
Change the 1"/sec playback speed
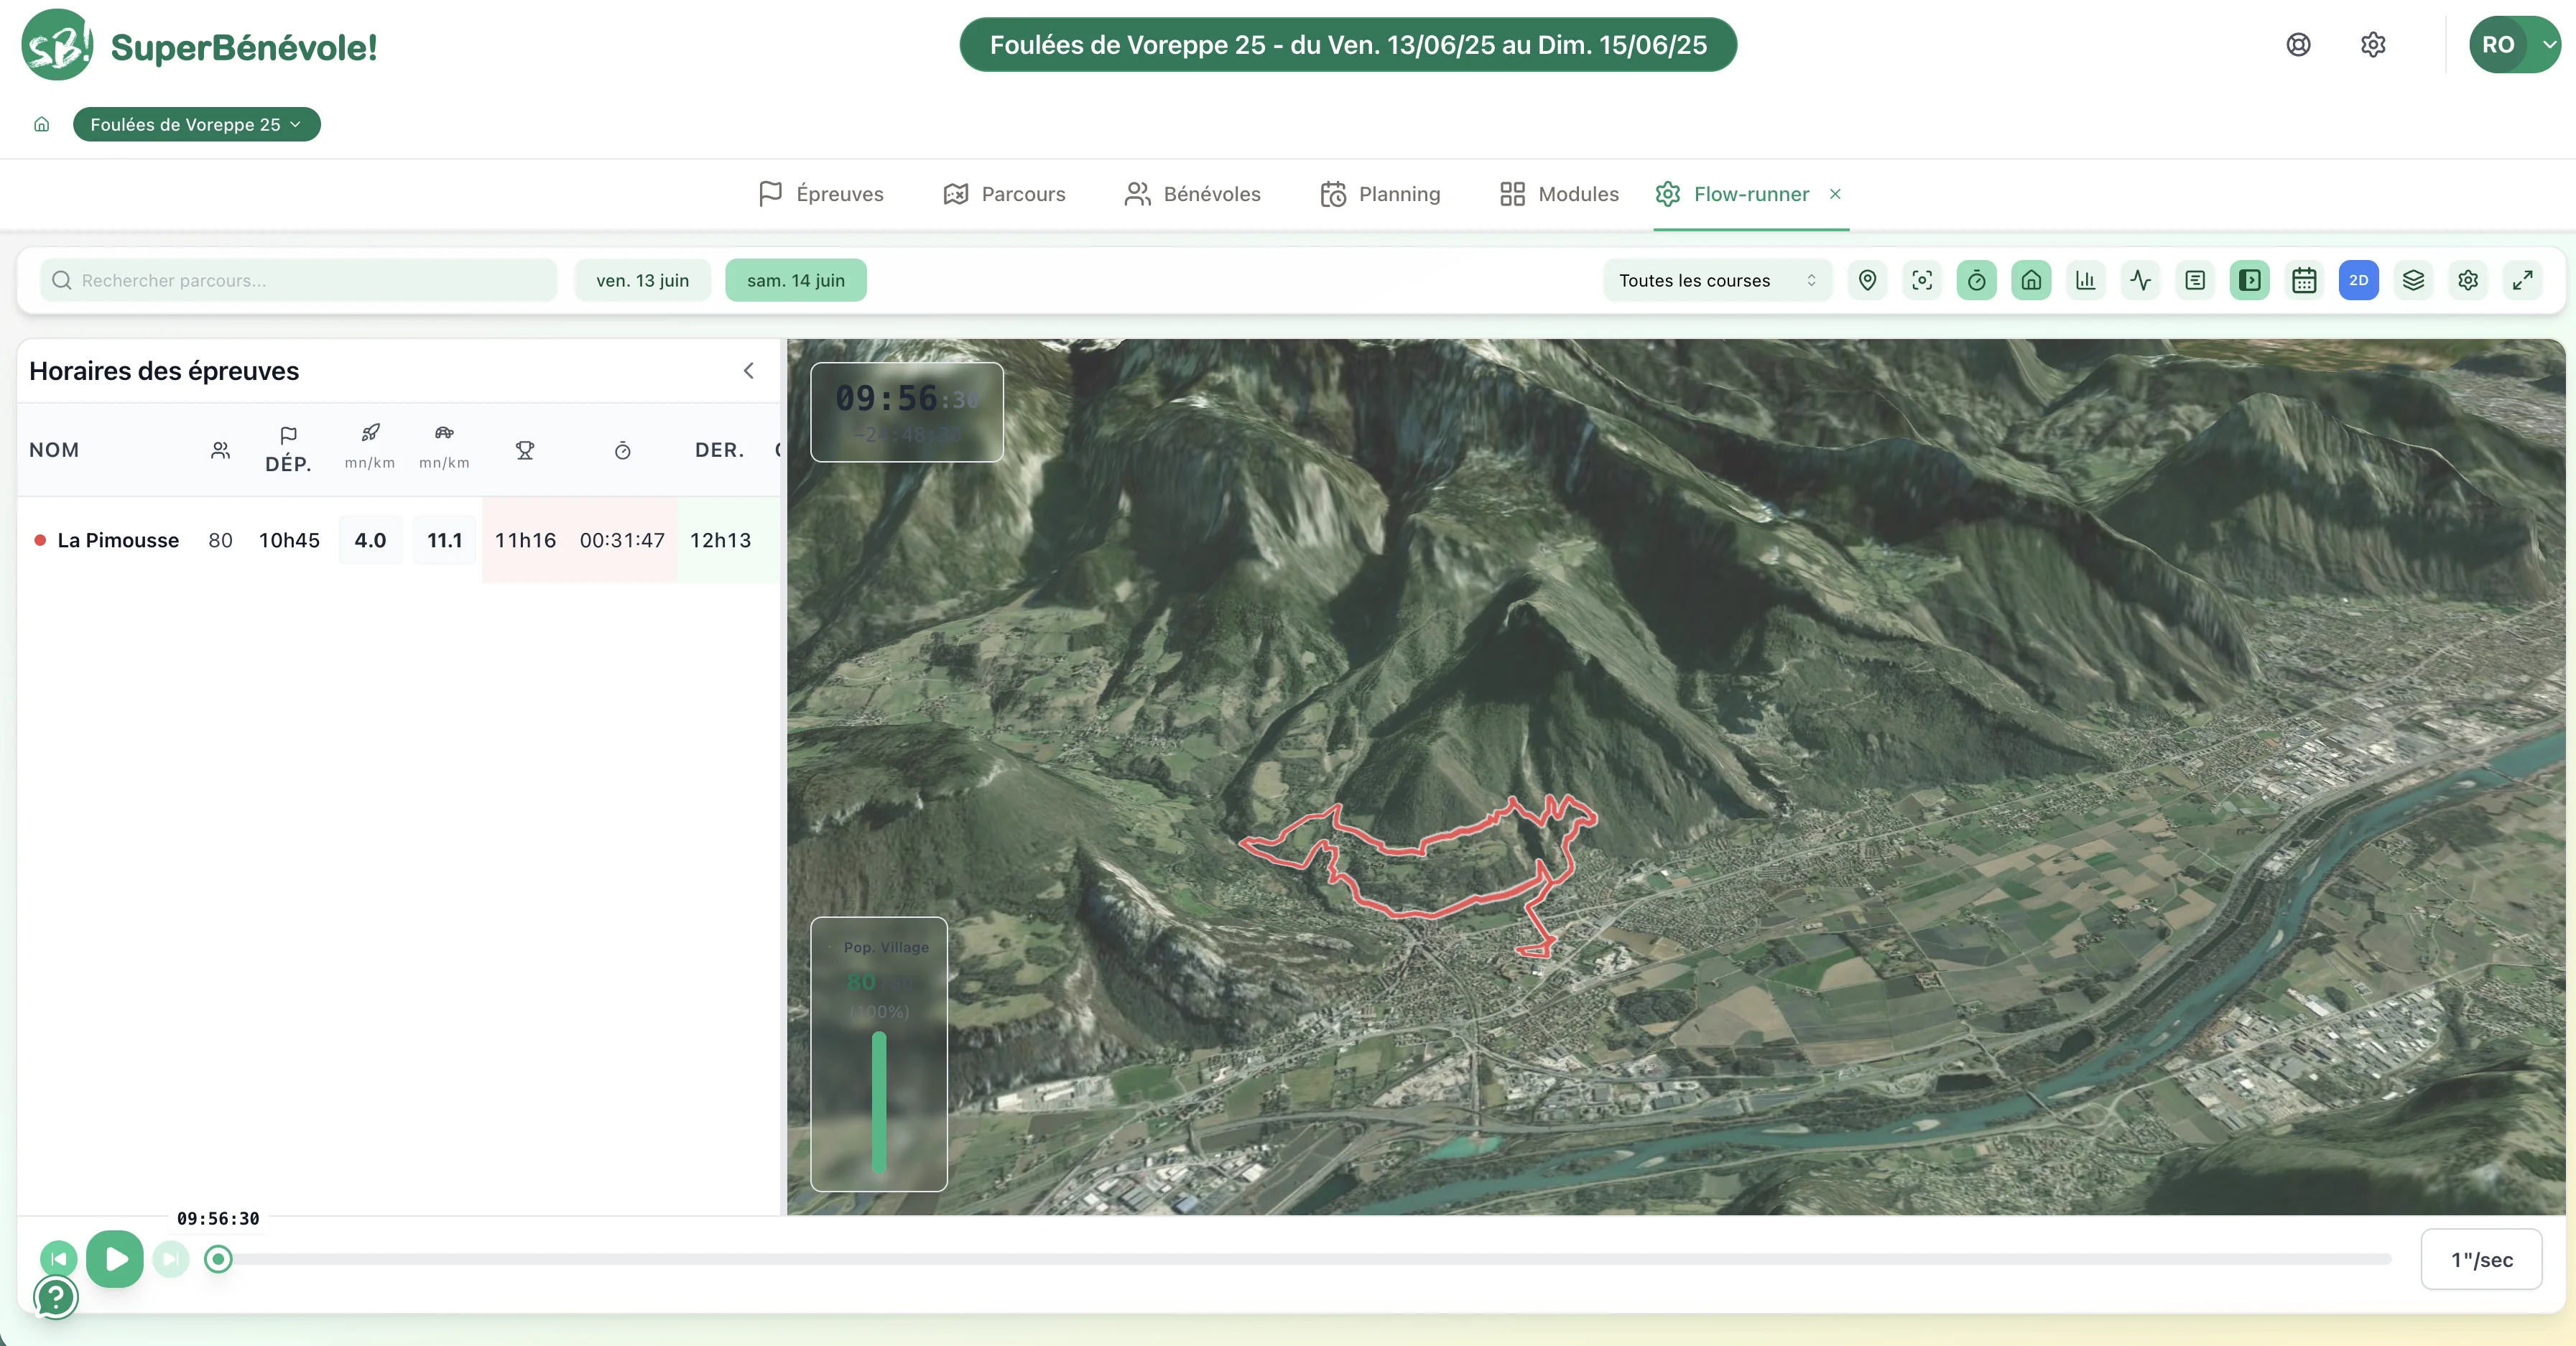2481,1259
